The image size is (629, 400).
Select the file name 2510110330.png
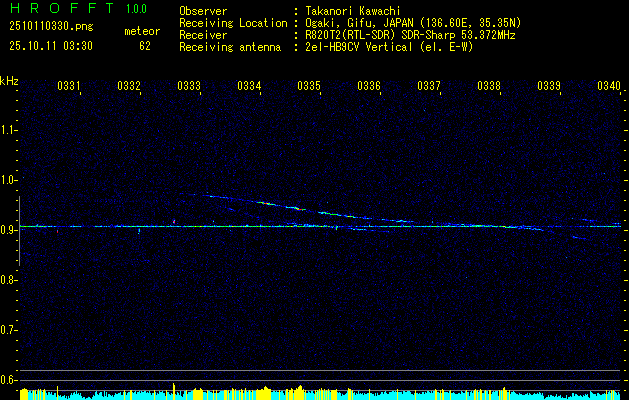point(51,27)
